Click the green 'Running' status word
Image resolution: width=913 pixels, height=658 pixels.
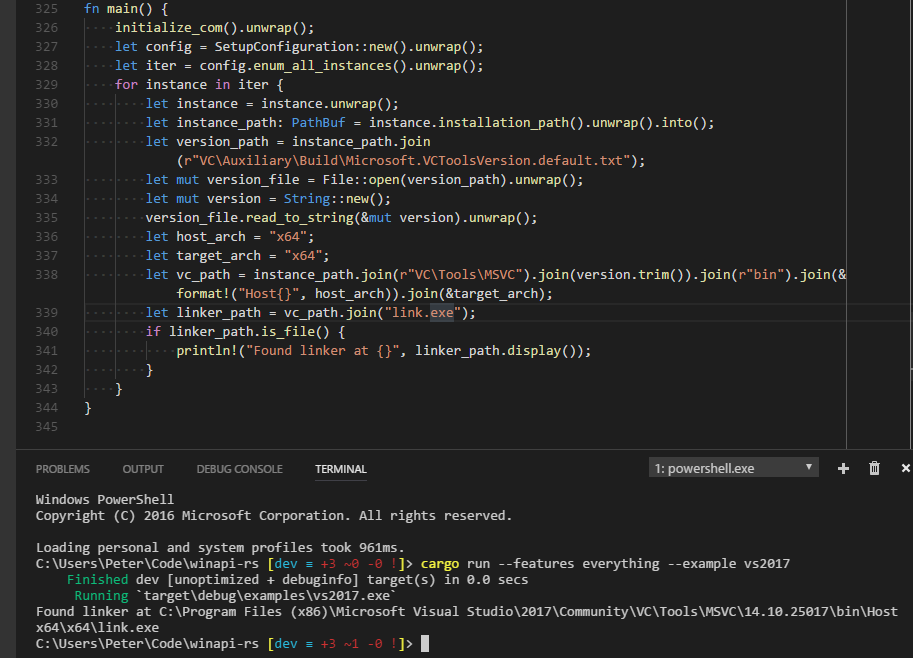pos(101,596)
